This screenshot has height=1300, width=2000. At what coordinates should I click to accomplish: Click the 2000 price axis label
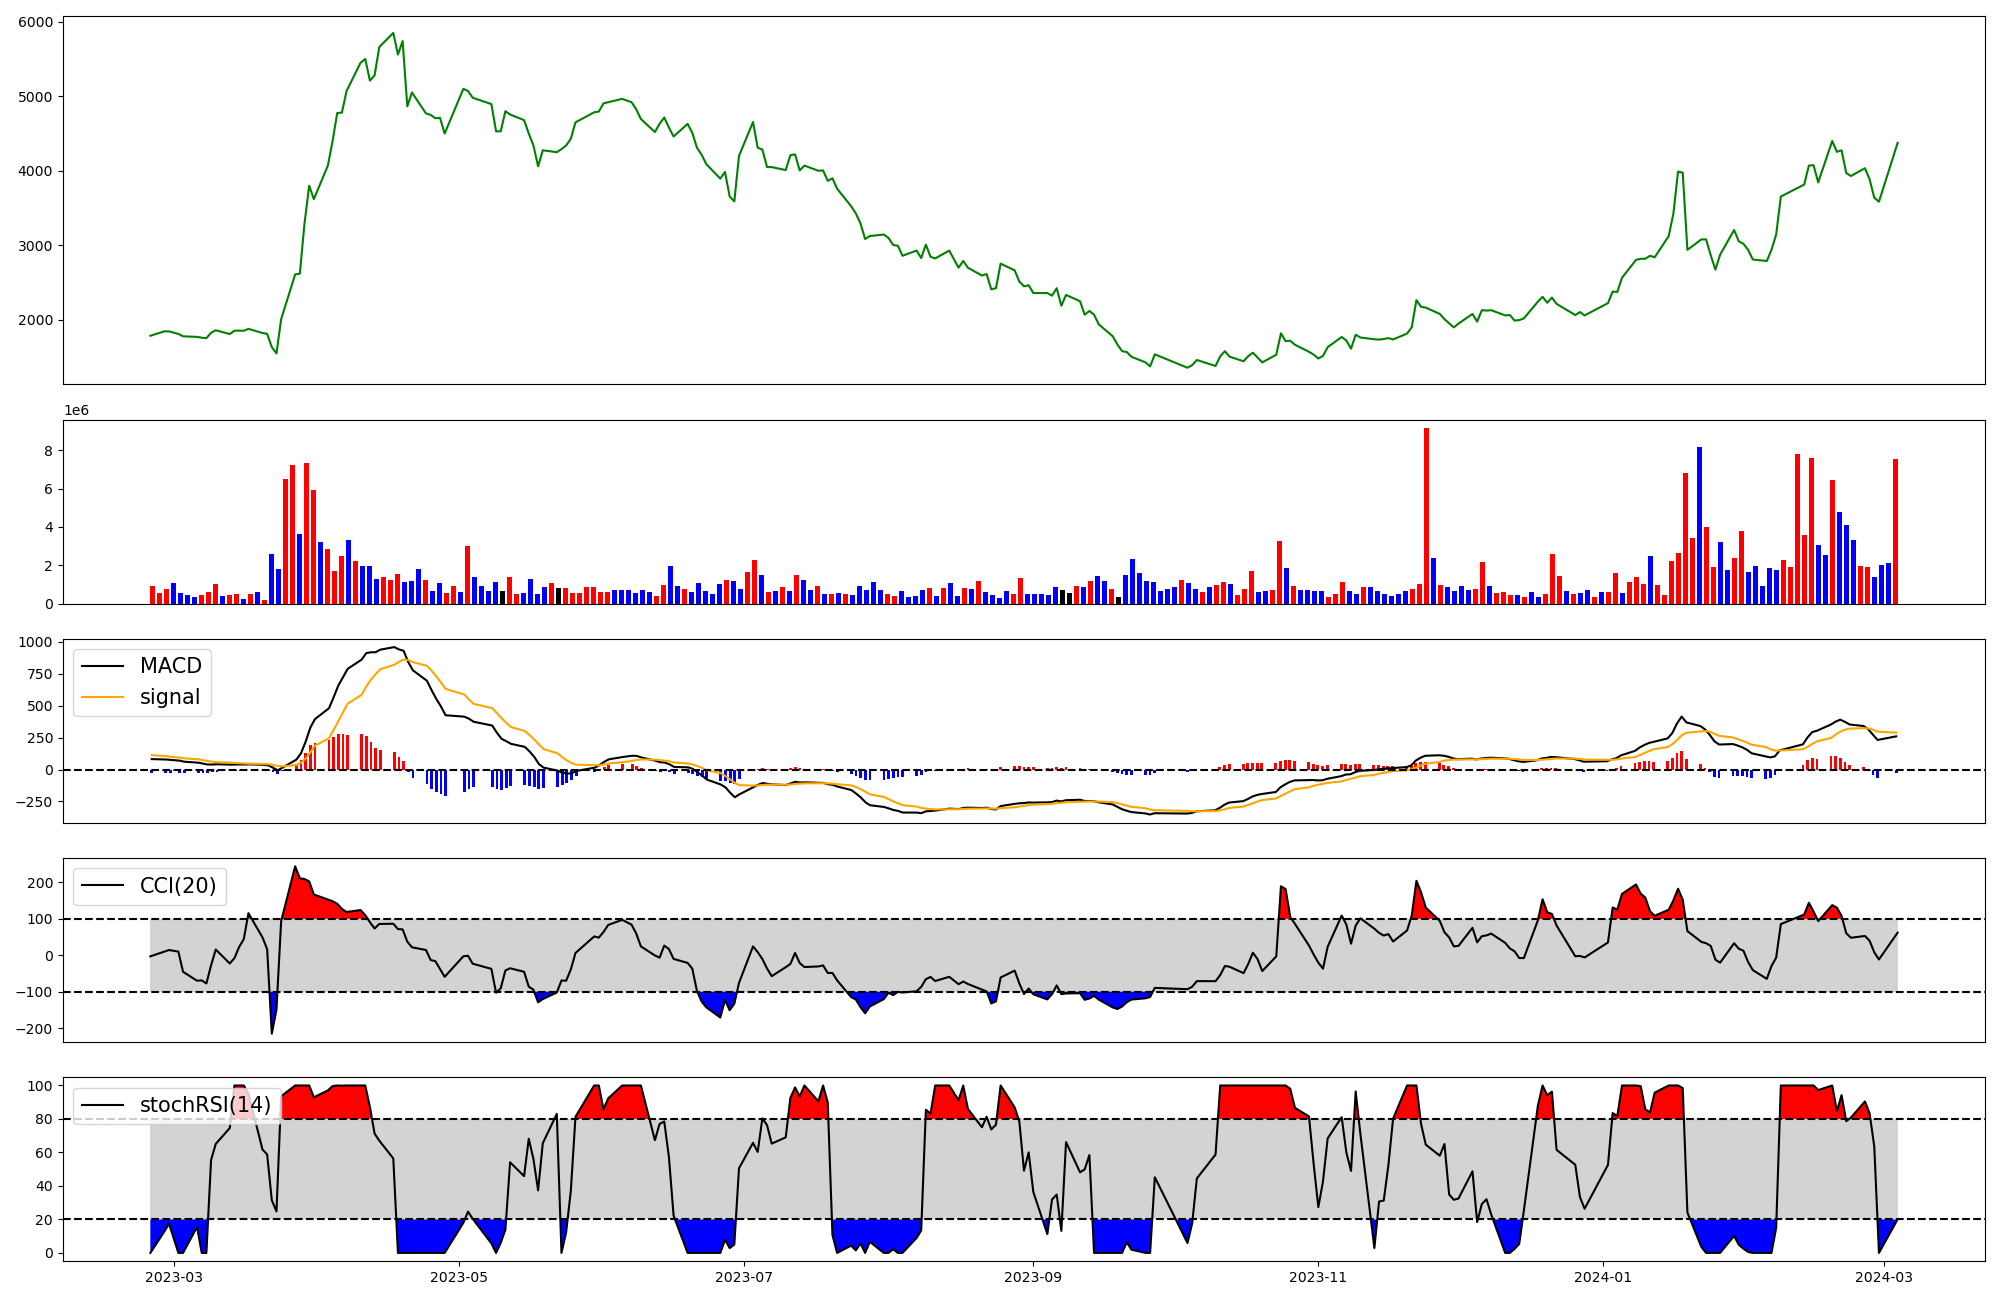click(36, 320)
